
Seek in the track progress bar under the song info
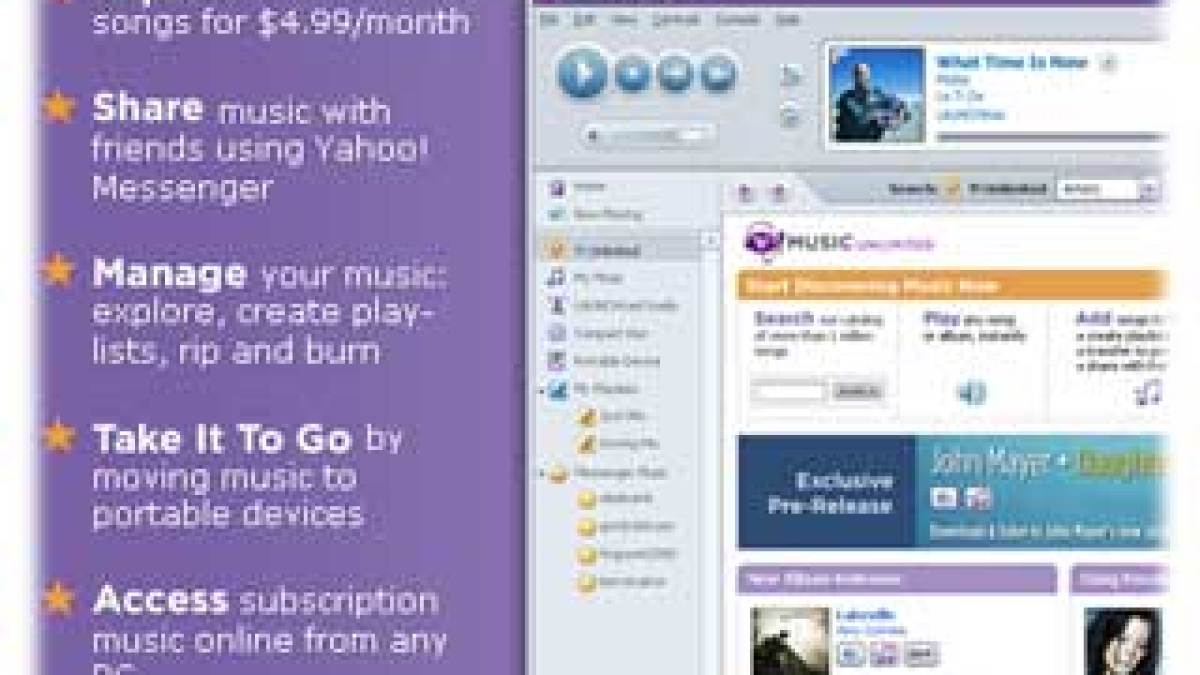click(x=1050, y=137)
